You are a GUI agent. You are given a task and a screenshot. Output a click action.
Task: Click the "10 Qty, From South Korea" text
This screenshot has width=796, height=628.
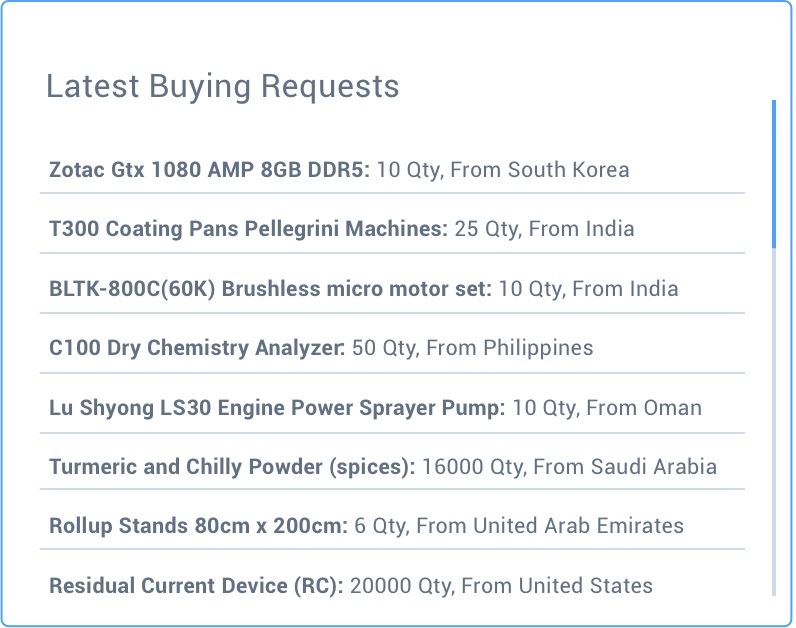pyautogui.click(x=503, y=169)
